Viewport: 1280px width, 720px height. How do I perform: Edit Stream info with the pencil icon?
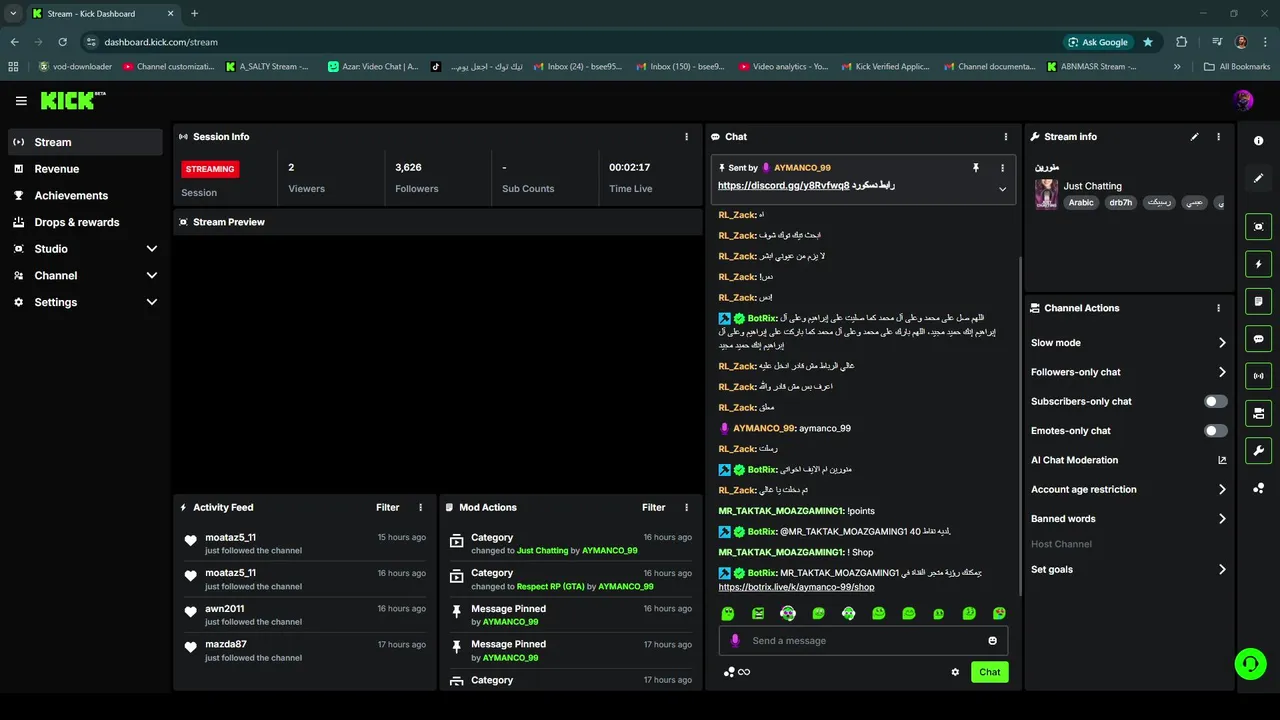coord(1194,137)
